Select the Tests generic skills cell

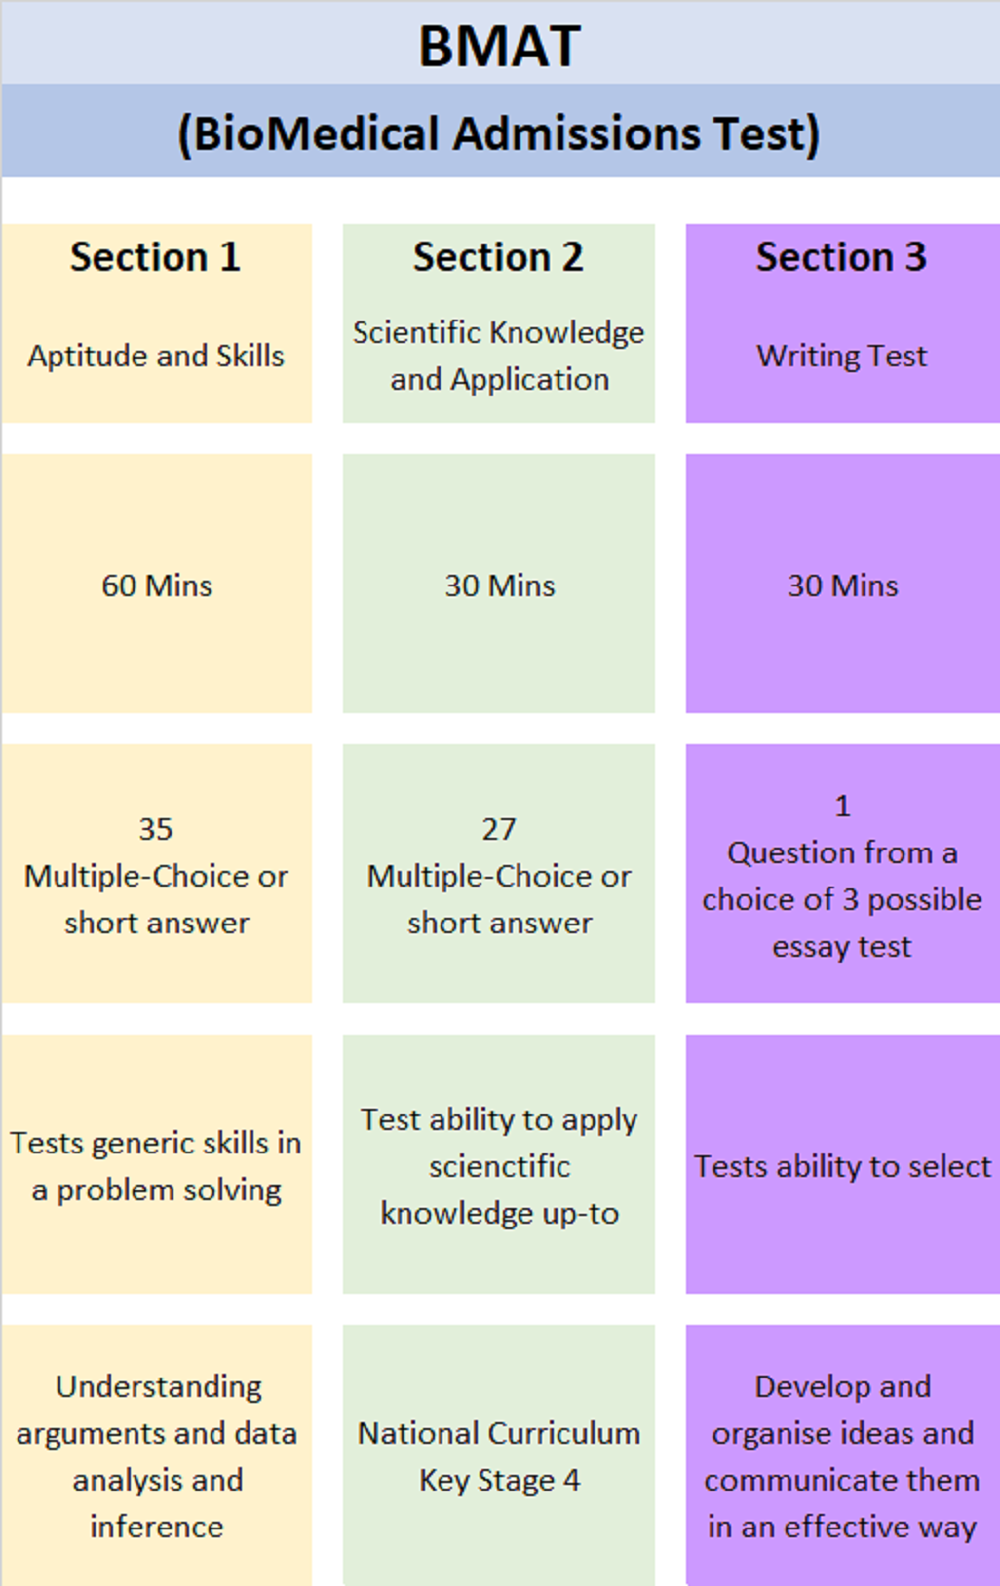(157, 1165)
